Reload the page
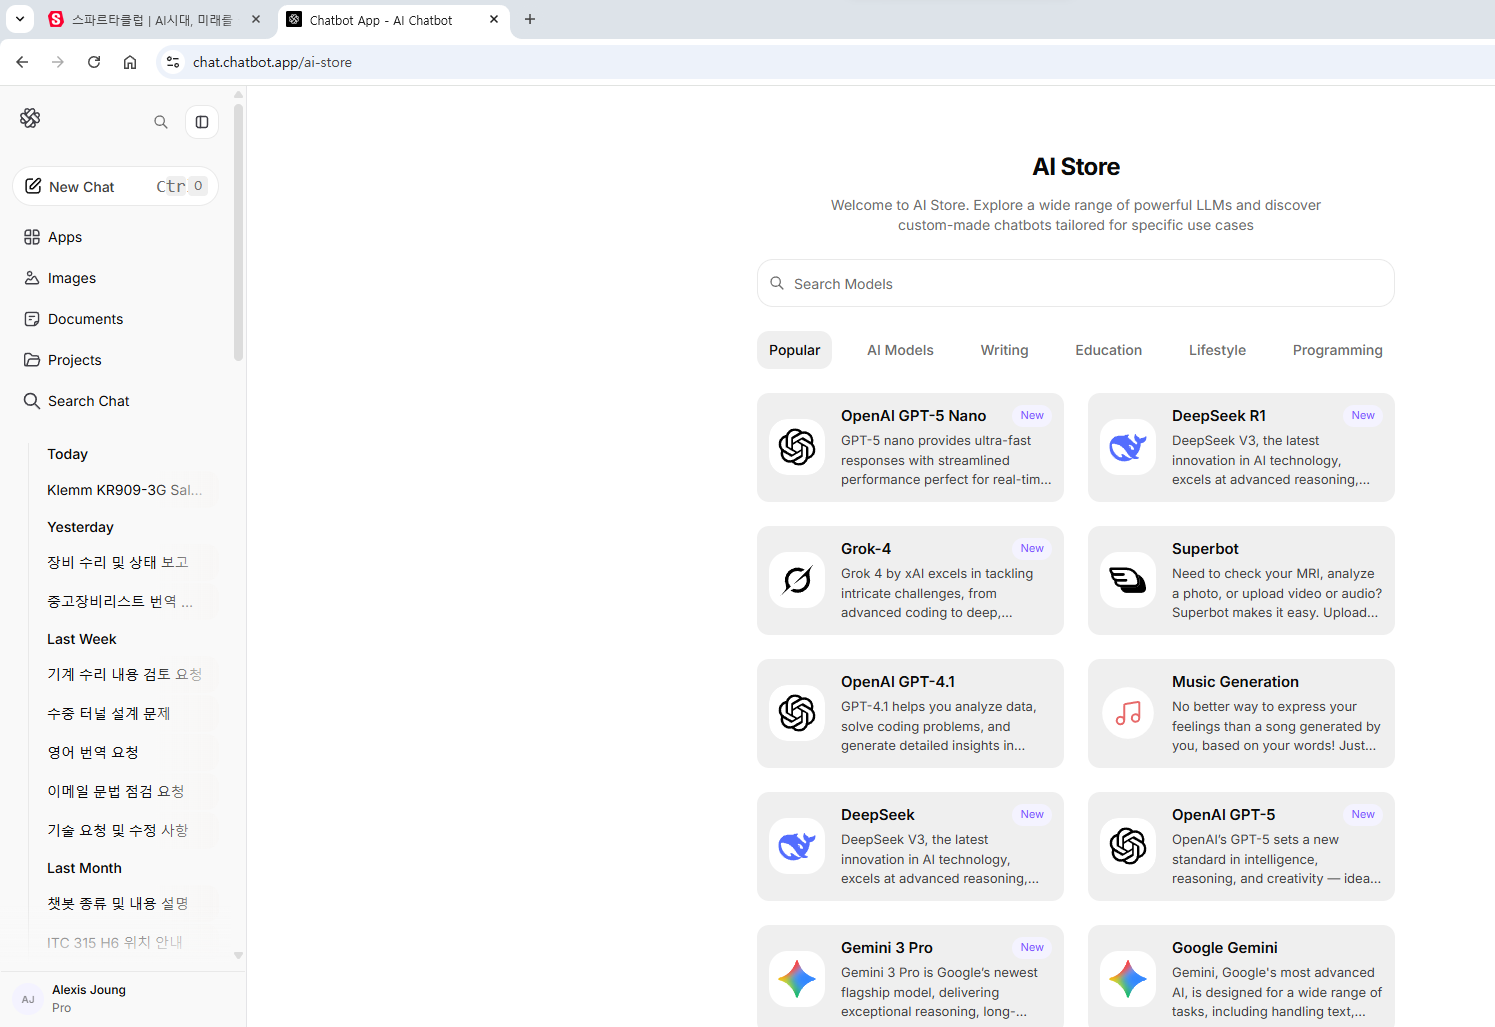Screen dimensions: 1495x1027 pyautogui.click(x=94, y=62)
